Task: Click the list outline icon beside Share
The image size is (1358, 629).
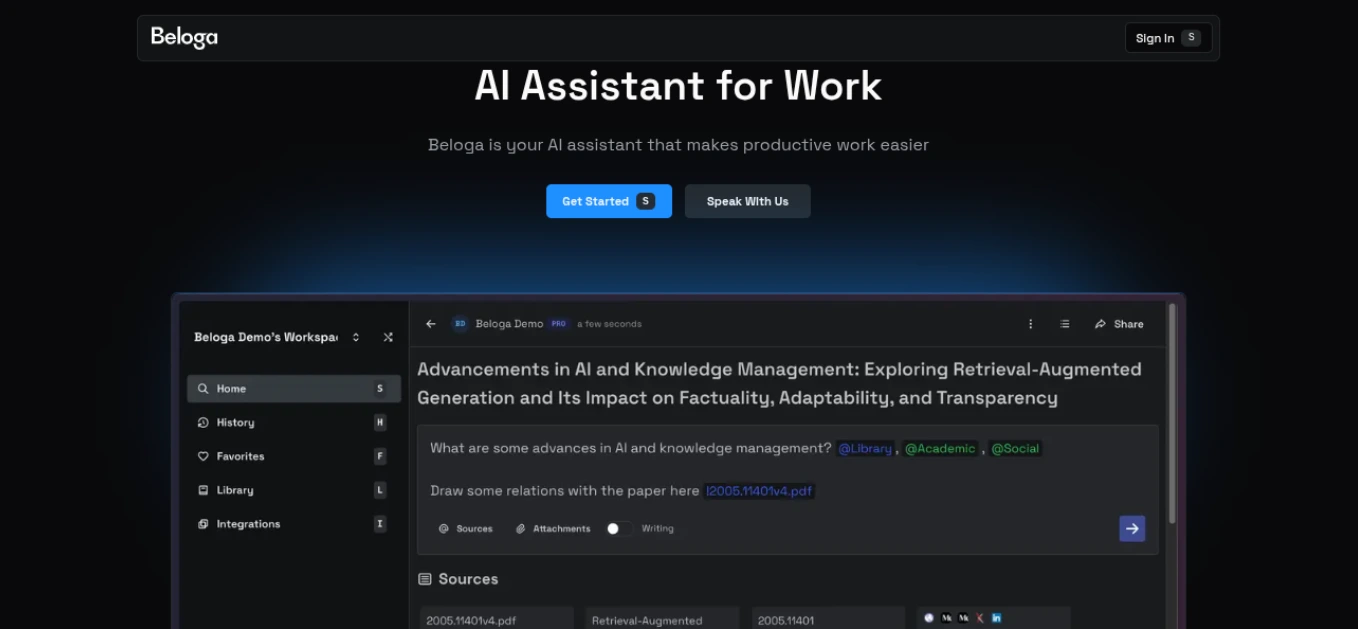Action: [1065, 324]
